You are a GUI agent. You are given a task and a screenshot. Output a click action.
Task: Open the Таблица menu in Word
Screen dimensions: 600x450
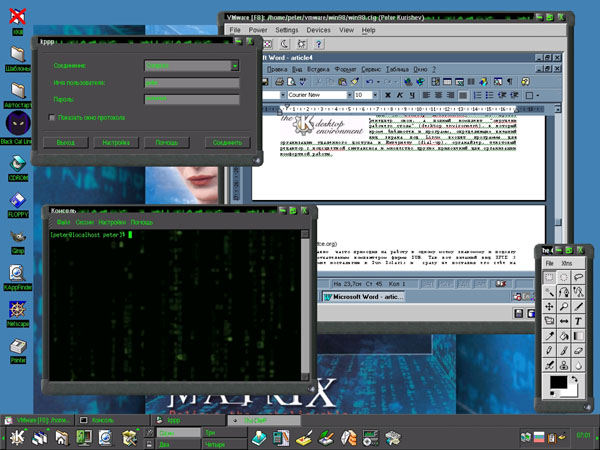(397, 69)
